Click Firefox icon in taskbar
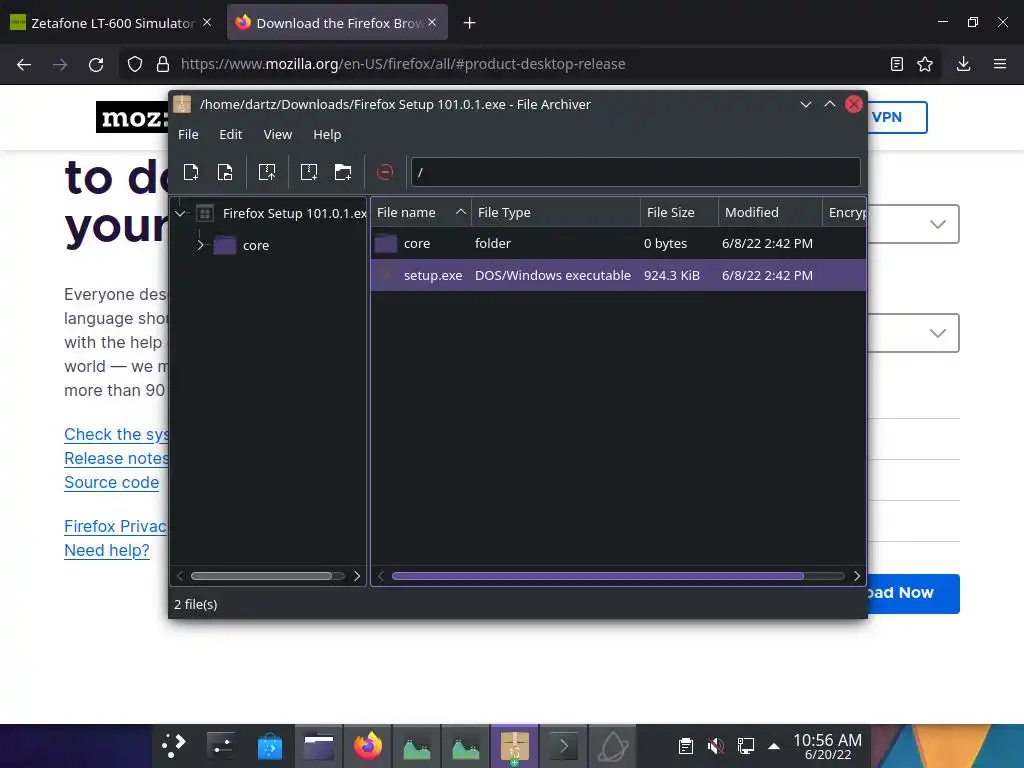The width and height of the screenshot is (1024, 768). [x=368, y=746]
